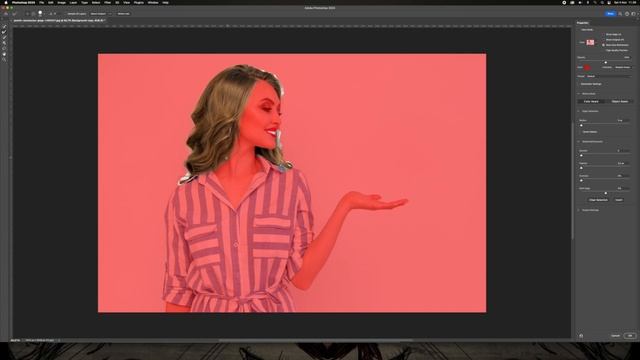Choose Color Aware refine mode
The height and width of the screenshot is (360, 640).
point(591,101)
